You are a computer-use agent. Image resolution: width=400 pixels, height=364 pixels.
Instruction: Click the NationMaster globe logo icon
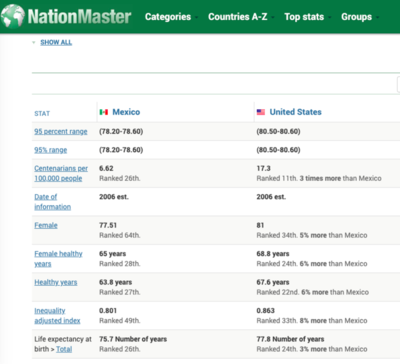tap(13, 16)
